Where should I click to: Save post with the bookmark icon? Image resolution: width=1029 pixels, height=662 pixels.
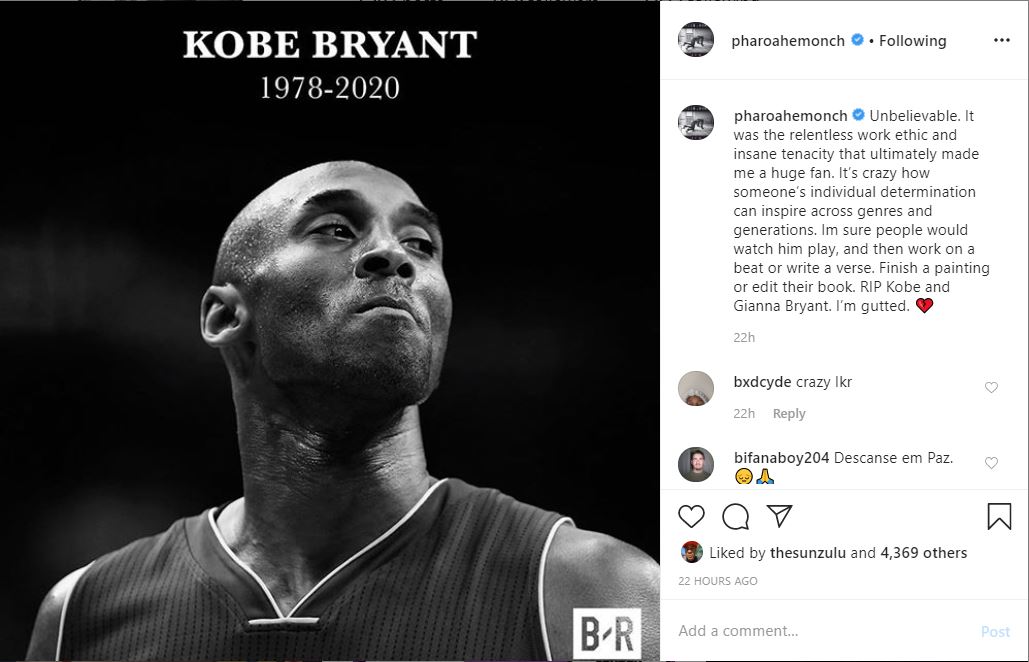[x=999, y=516]
